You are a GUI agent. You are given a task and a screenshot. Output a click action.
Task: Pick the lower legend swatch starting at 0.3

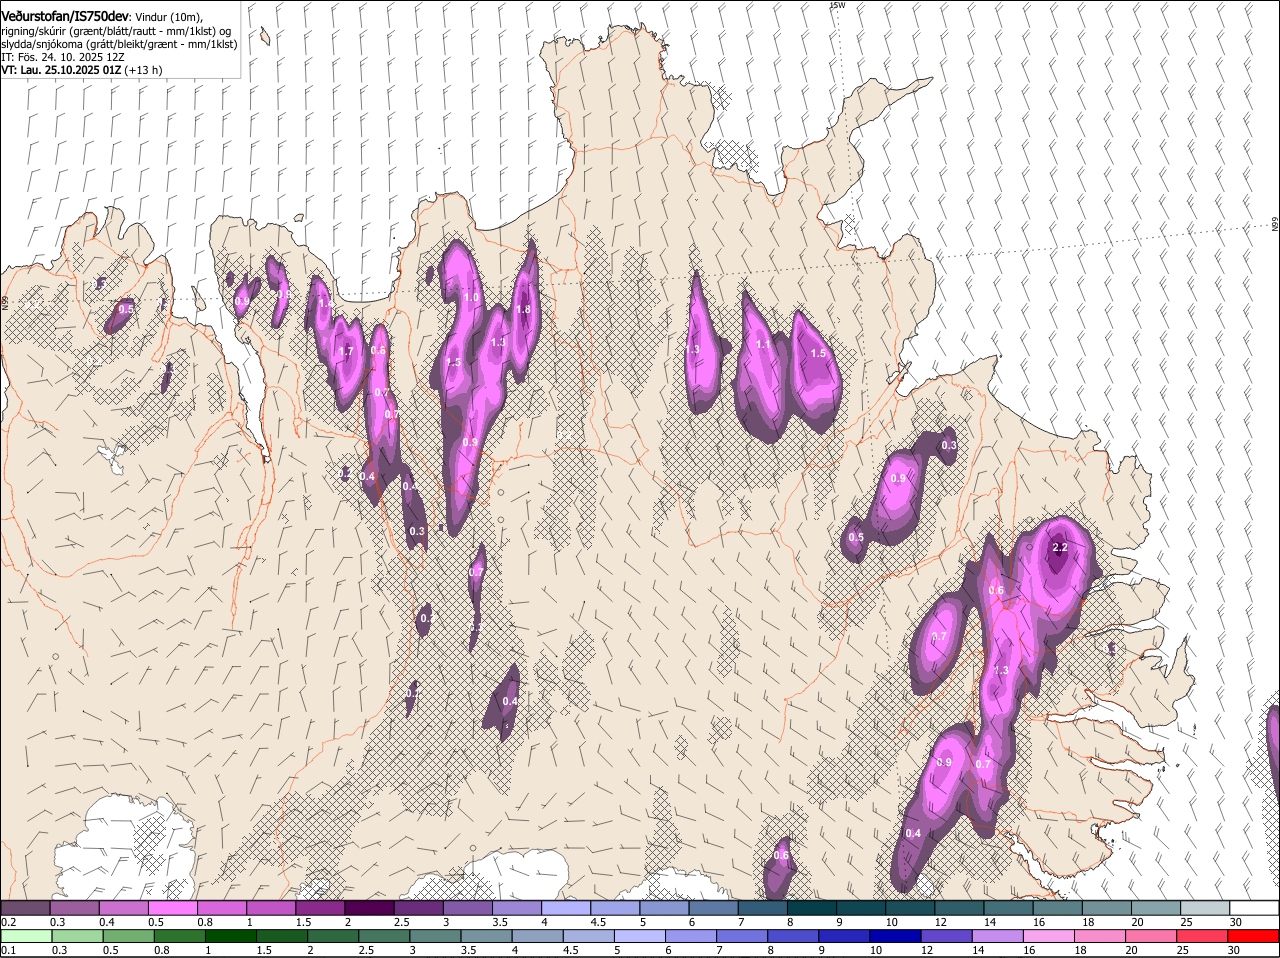[77, 936]
